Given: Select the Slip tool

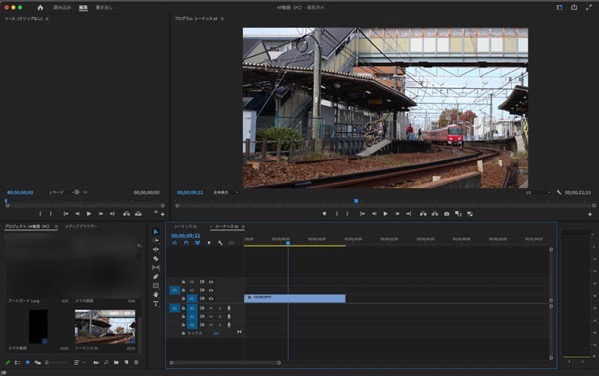Looking at the screenshot, I should pyautogui.click(x=155, y=267).
